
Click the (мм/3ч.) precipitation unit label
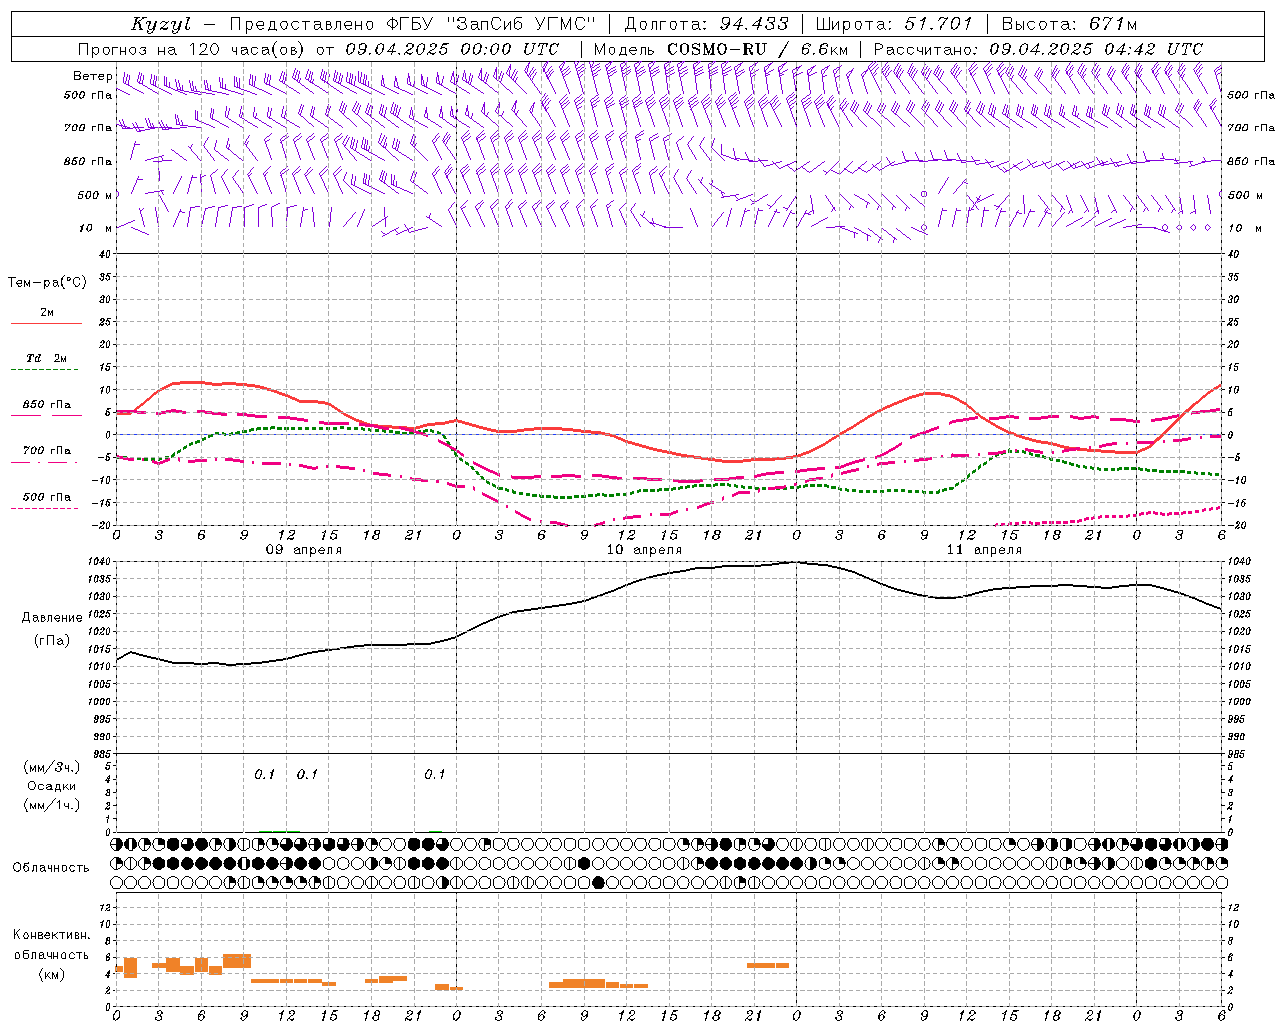[51, 767]
